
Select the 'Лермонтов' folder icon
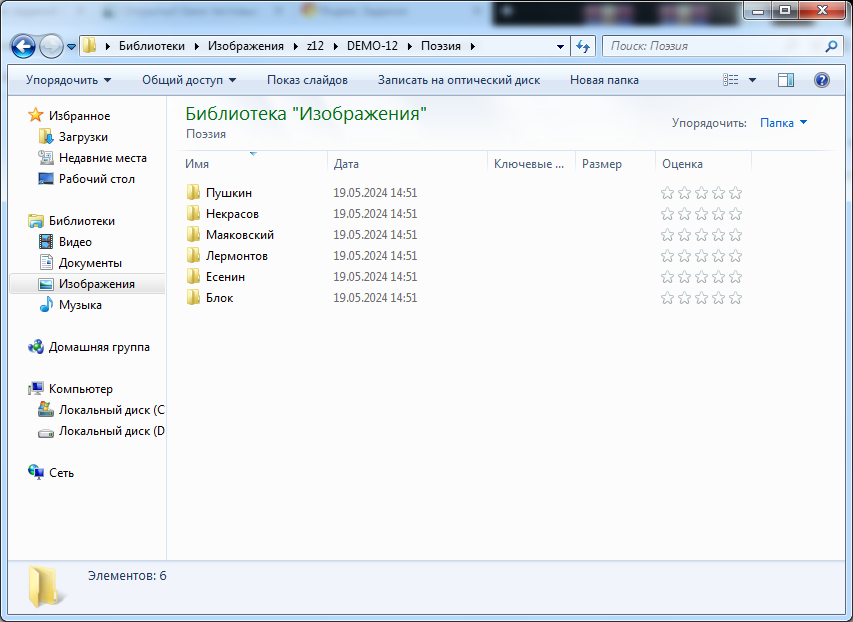click(x=193, y=256)
